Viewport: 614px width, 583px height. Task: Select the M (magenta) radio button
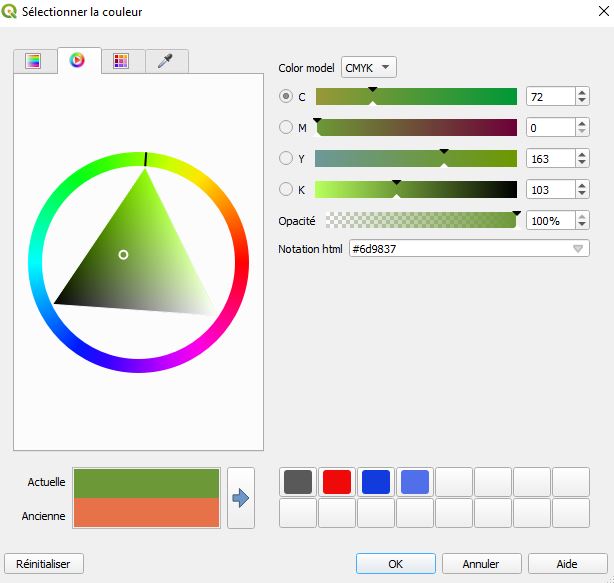(287, 127)
